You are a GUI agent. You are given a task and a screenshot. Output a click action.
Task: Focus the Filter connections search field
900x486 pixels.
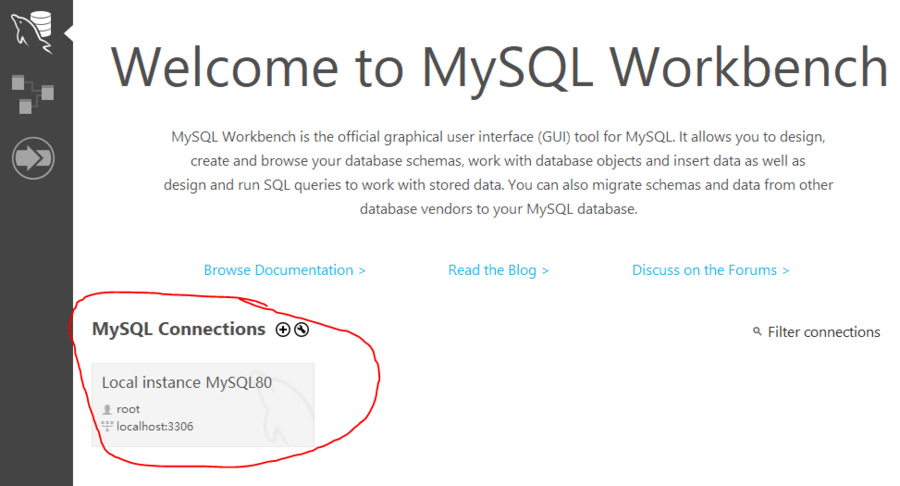pyautogui.click(x=823, y=332)
